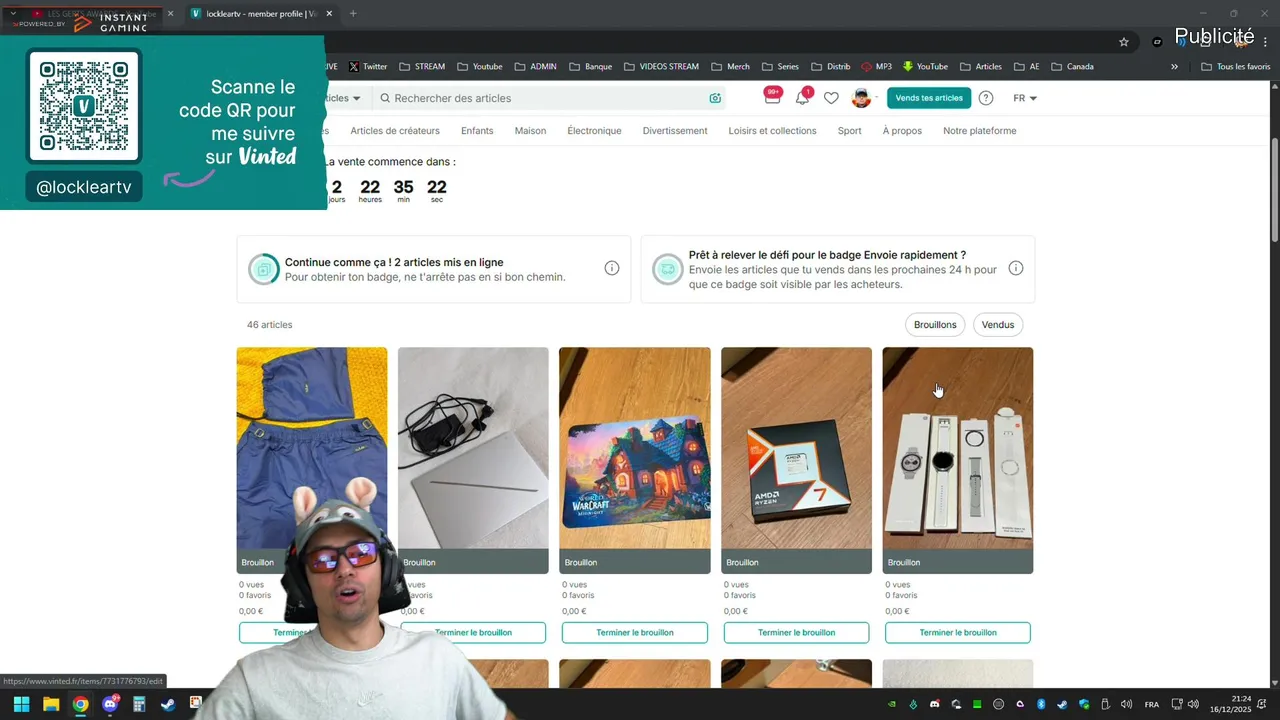Switch to Chrome in the taskbar

coord(80,704)
